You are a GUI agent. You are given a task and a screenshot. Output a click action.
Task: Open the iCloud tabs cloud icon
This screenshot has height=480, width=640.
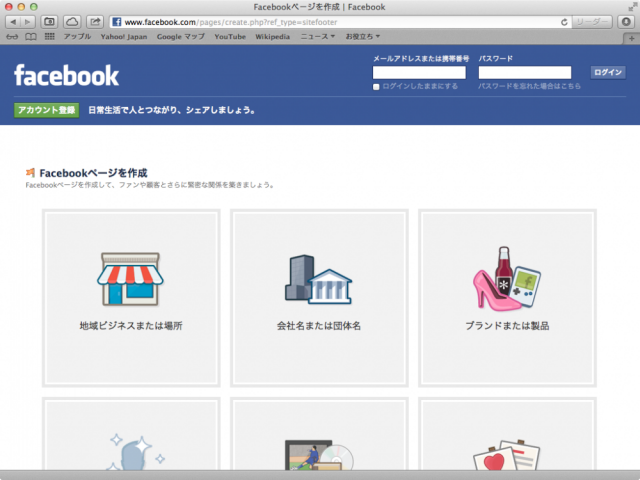pyautogui.click(x=72, y=22)
